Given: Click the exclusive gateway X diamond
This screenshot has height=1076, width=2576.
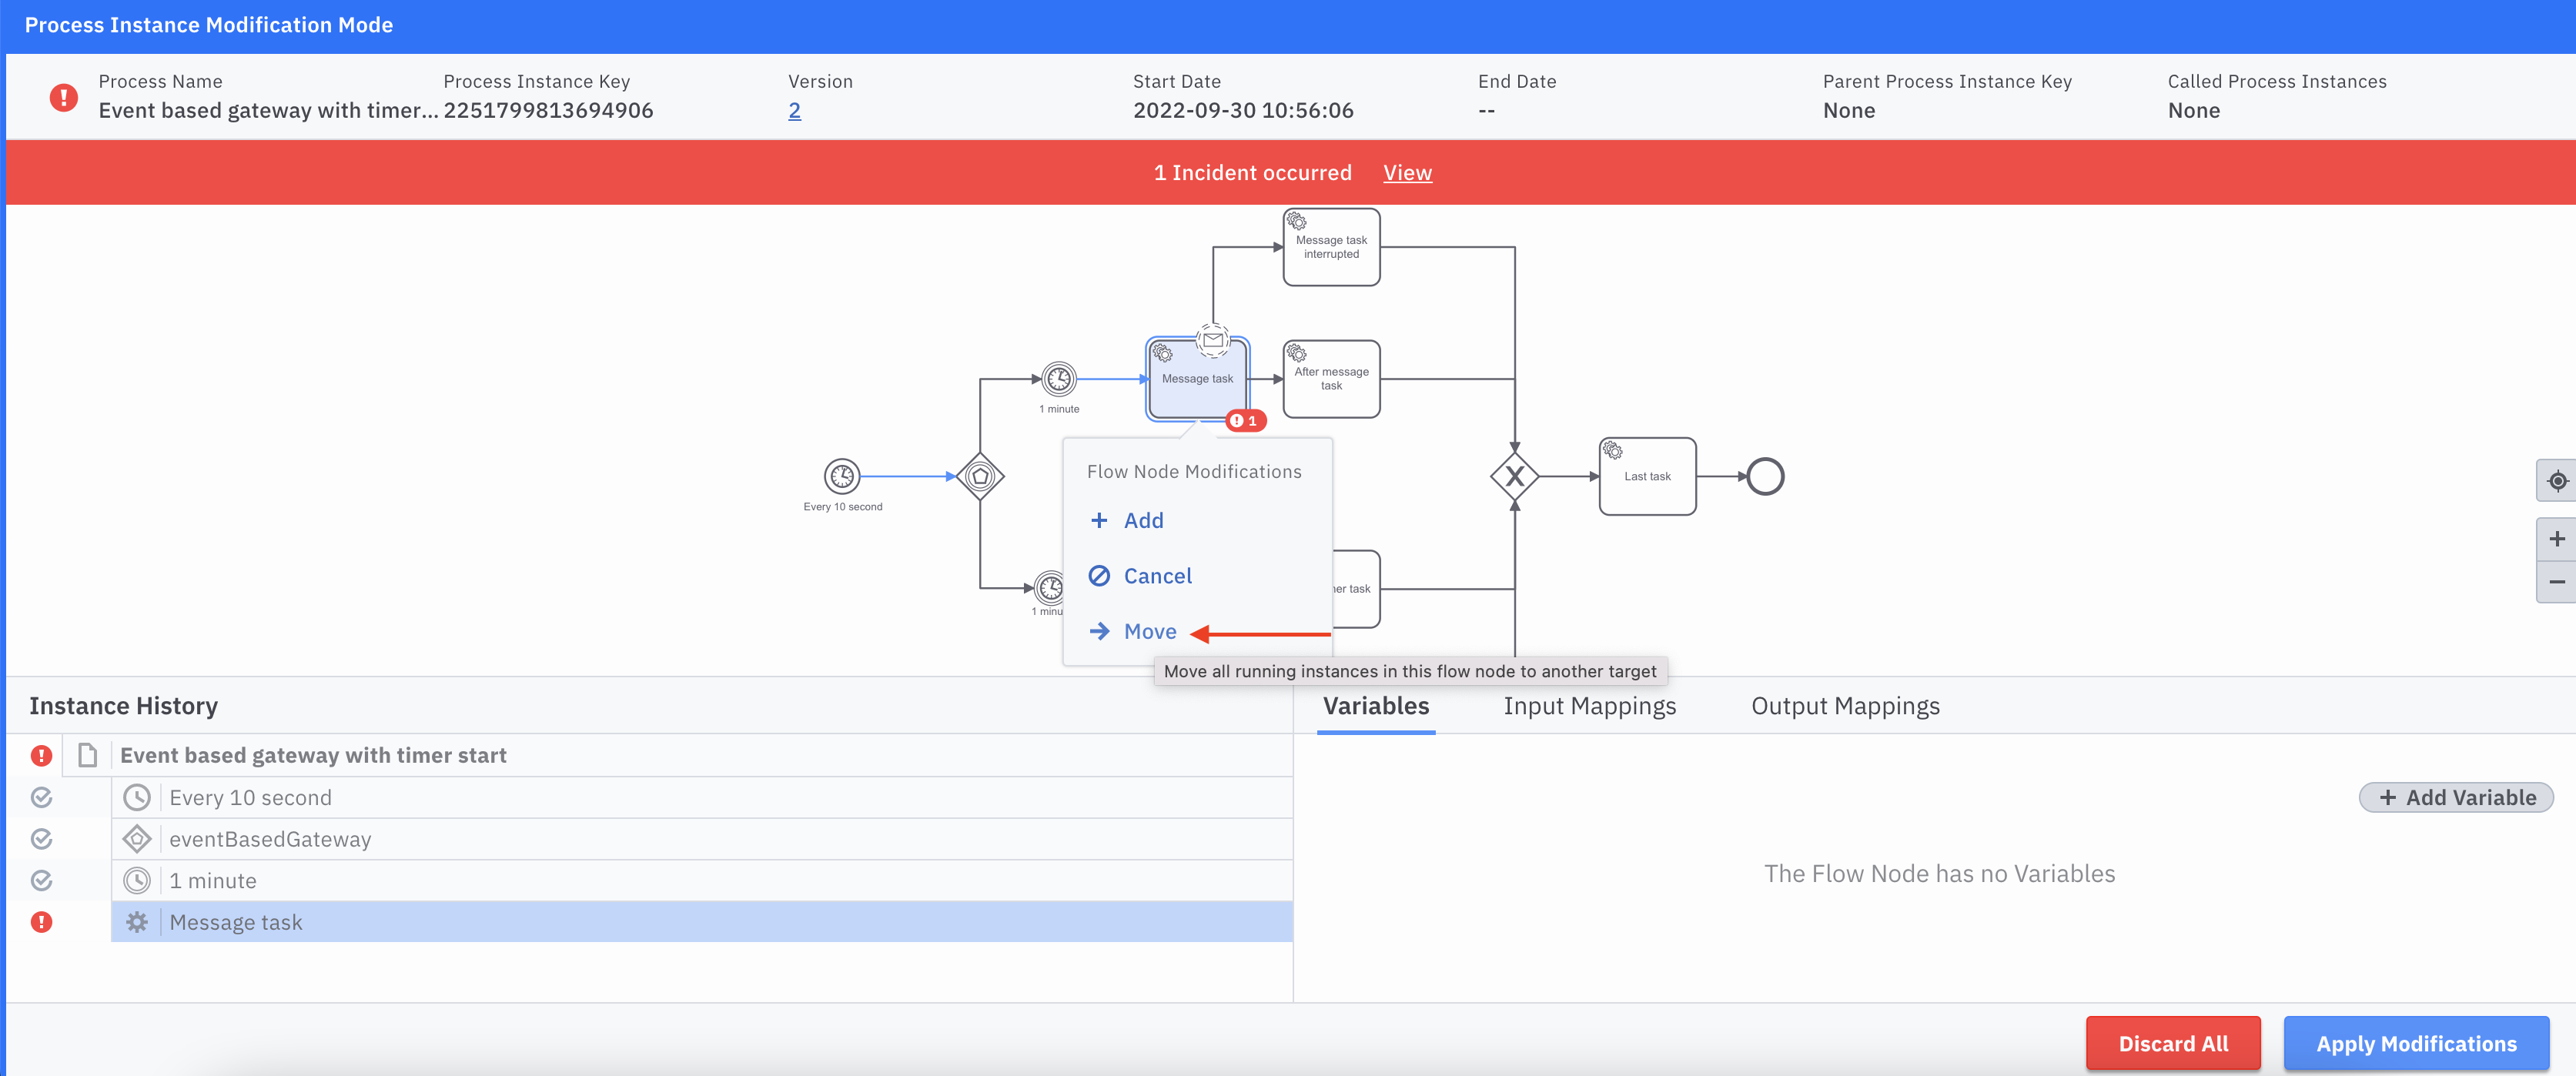Looking at the screenshot, I should 1514,476.
